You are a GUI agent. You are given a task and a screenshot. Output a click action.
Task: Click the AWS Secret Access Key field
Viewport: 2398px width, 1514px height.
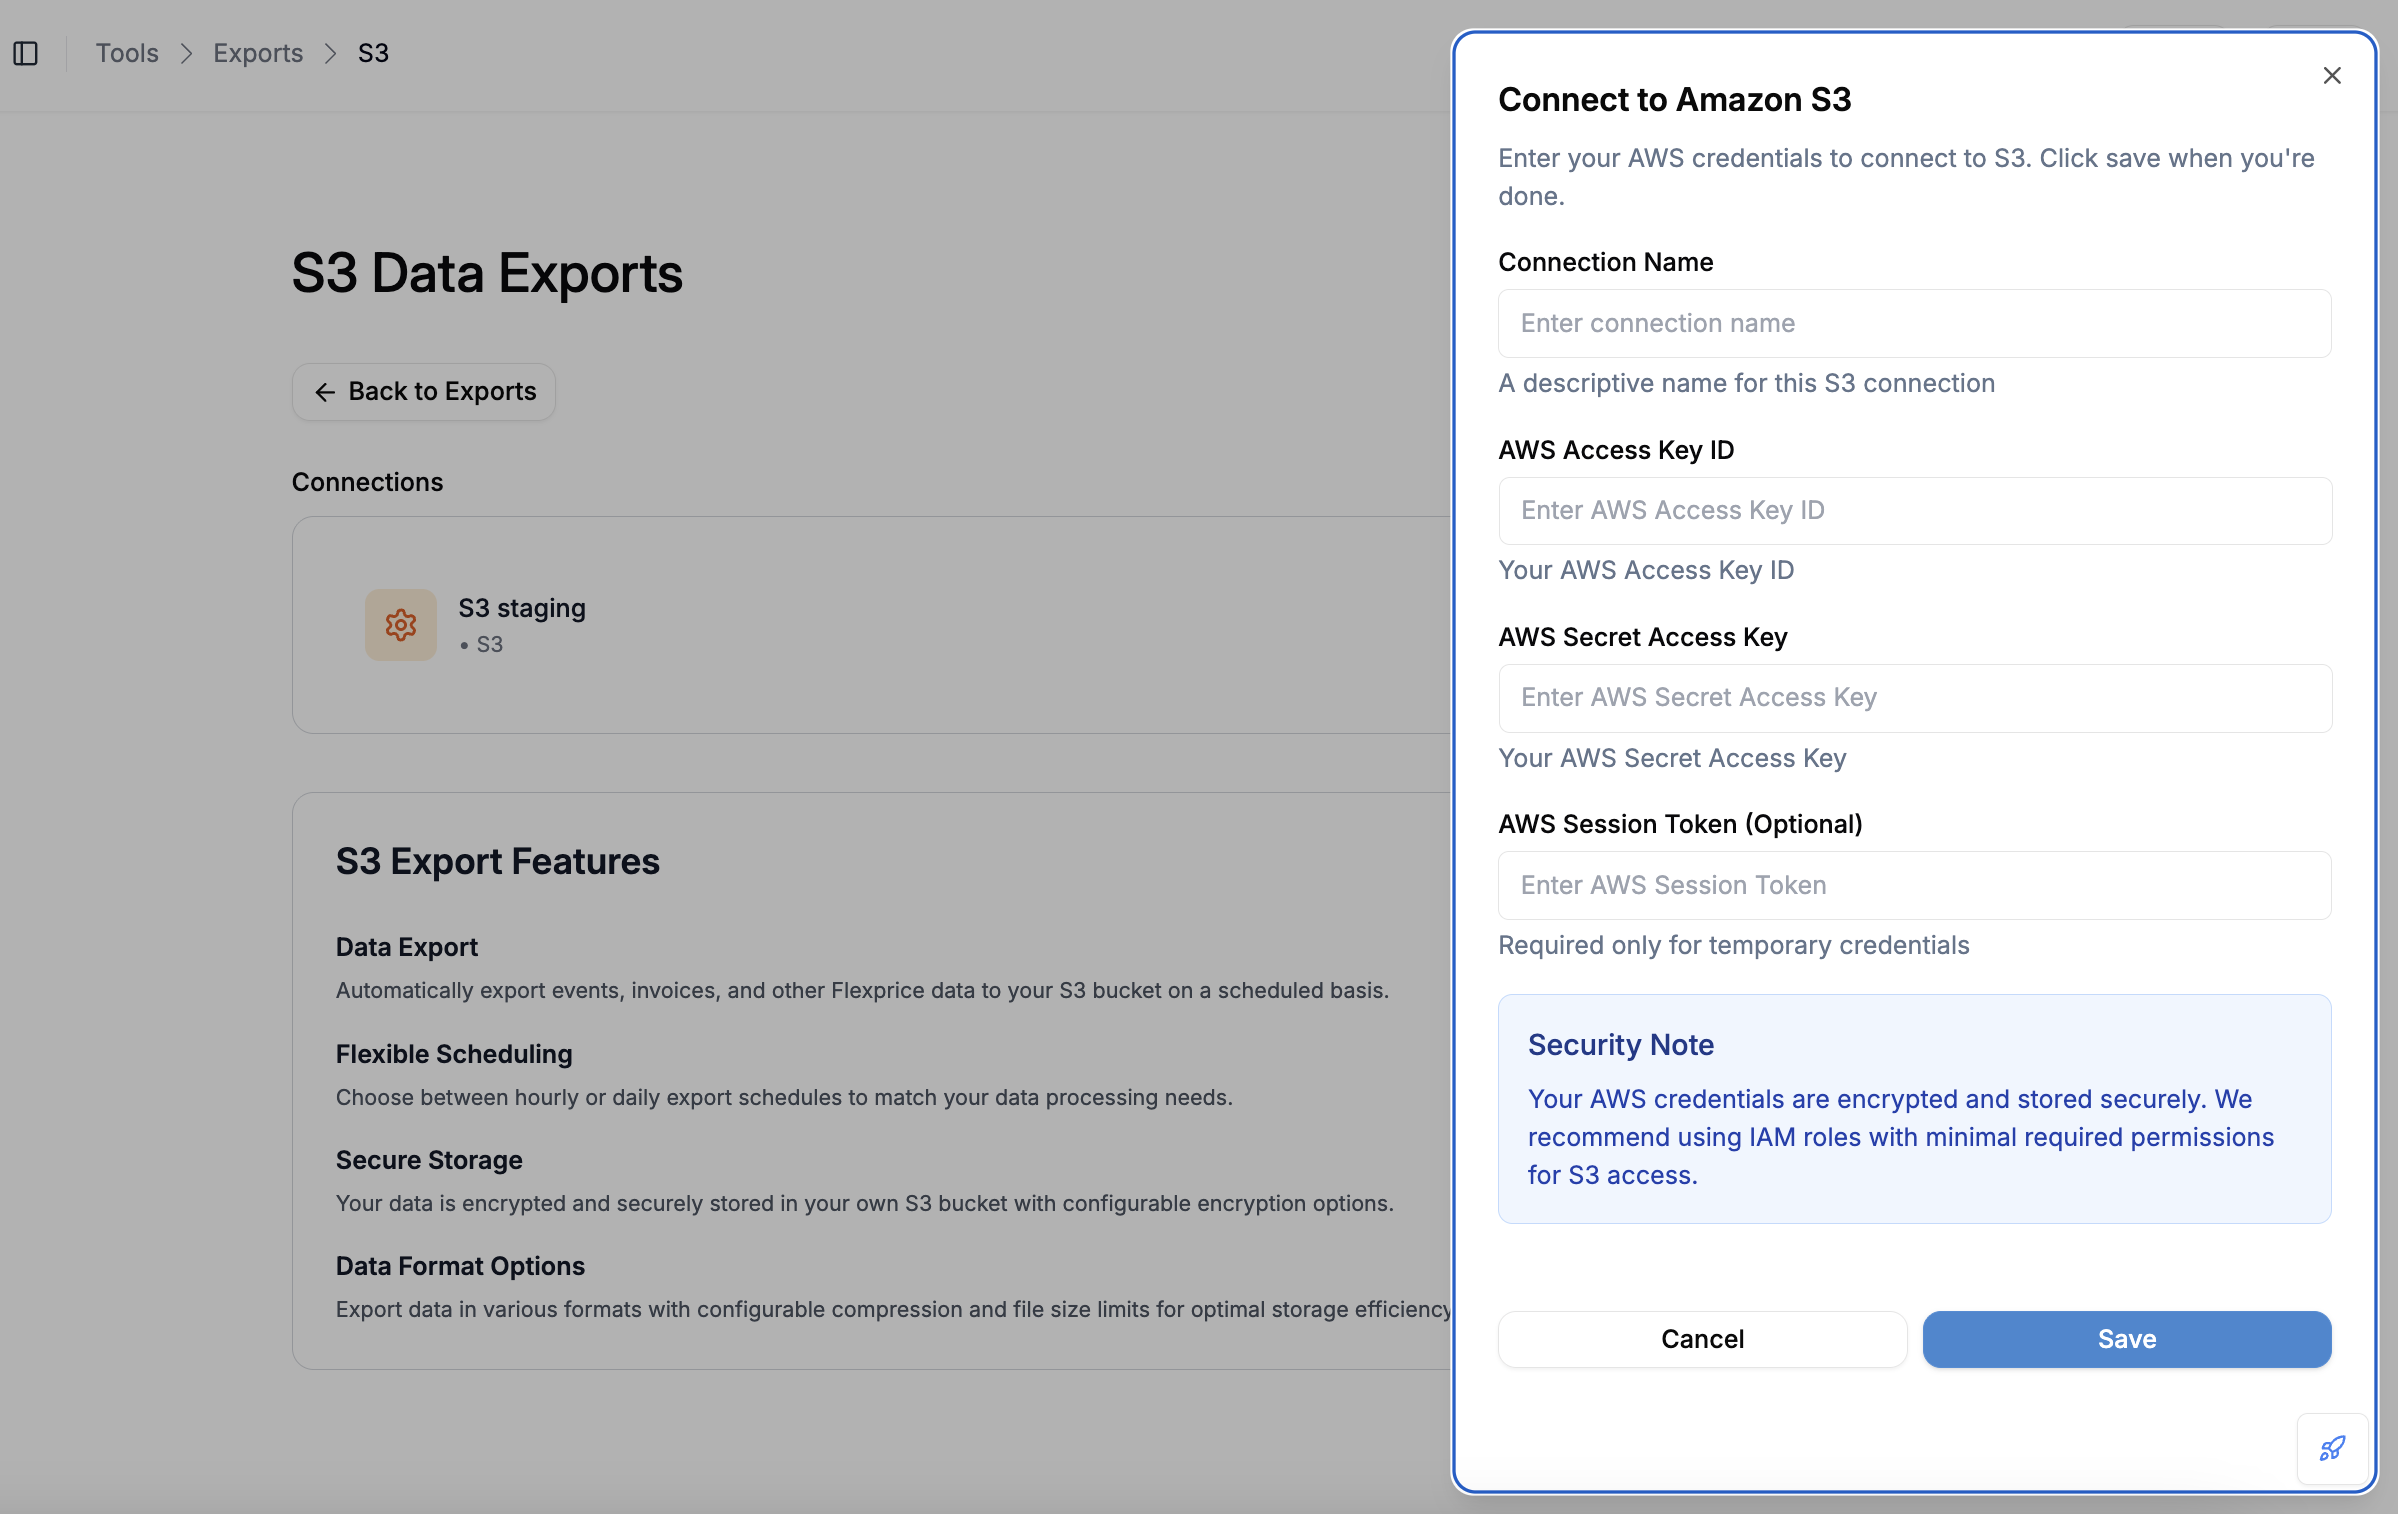tap(1914, 698)
